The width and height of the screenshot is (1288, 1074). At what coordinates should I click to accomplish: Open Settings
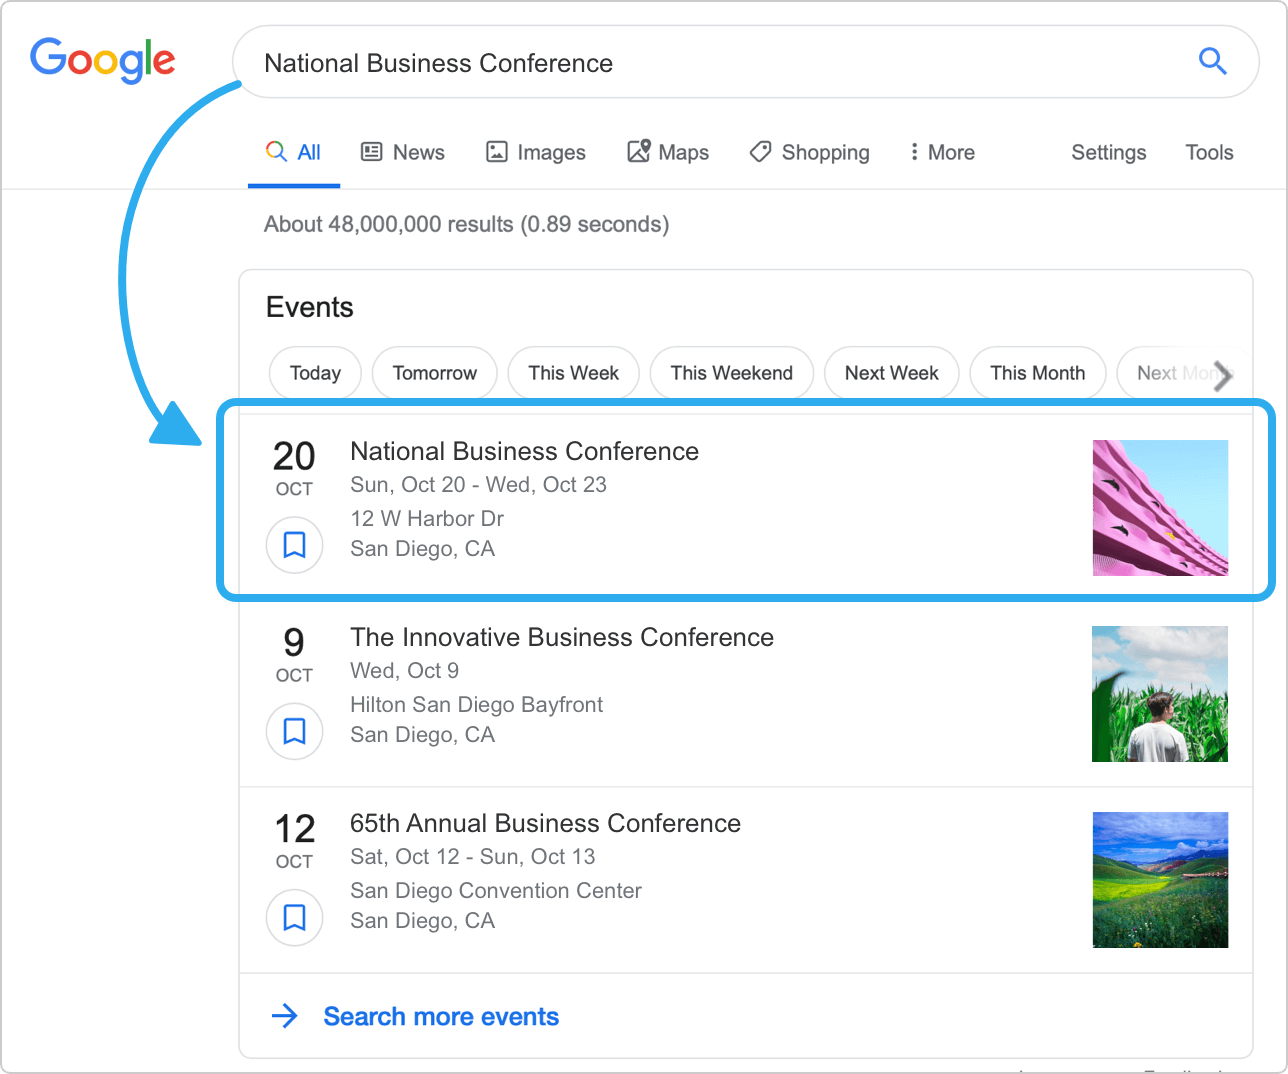click(1108, 152)
